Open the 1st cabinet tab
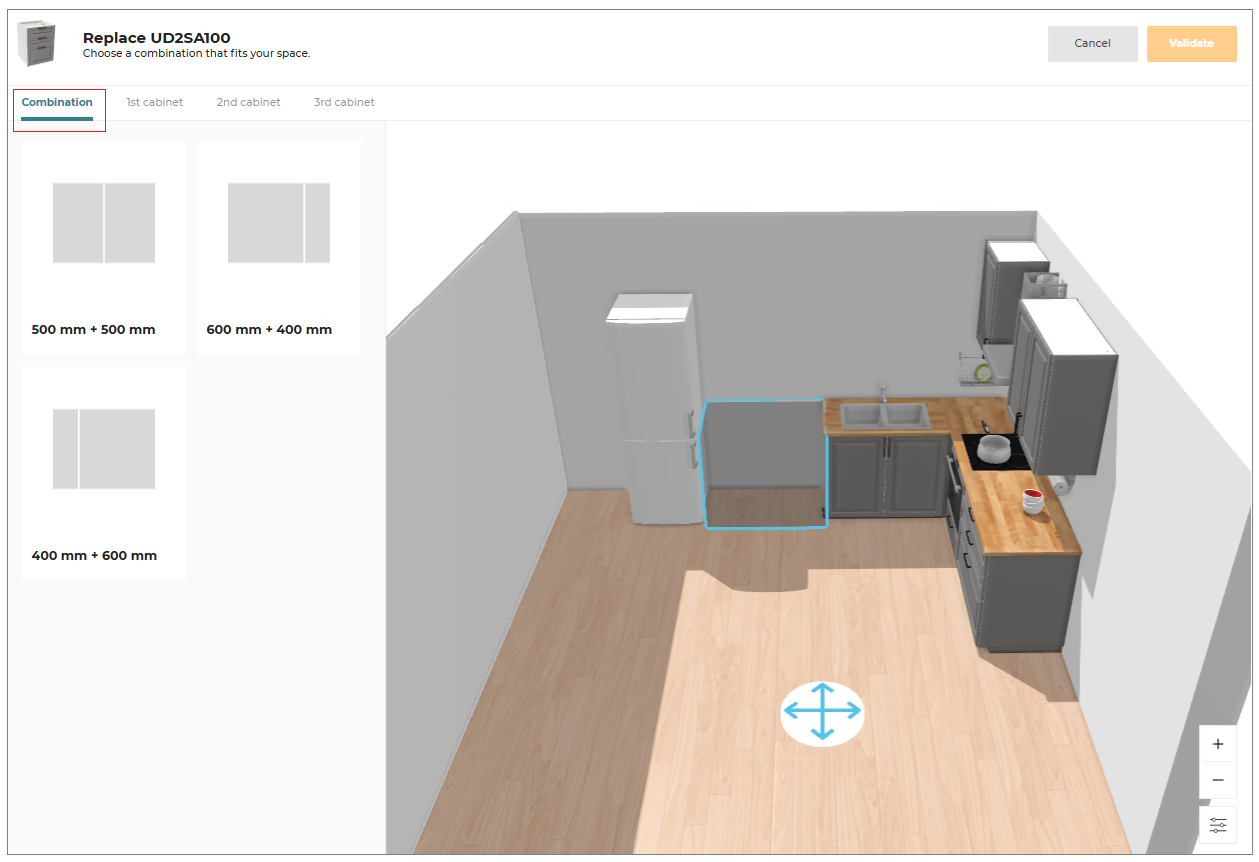This screenshot has width=1259, height=862. 154,102
